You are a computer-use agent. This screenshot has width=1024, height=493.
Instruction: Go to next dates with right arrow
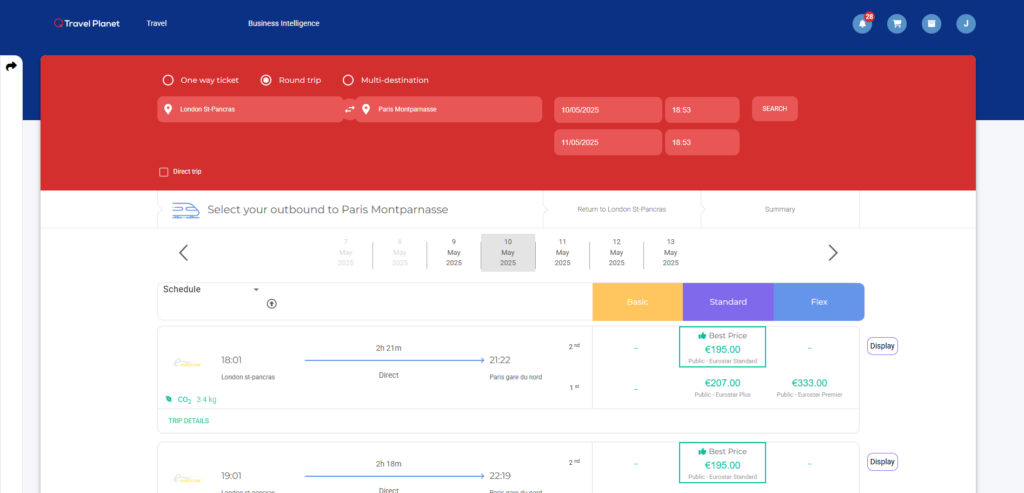pyautogui.click(x=833, y=253)
